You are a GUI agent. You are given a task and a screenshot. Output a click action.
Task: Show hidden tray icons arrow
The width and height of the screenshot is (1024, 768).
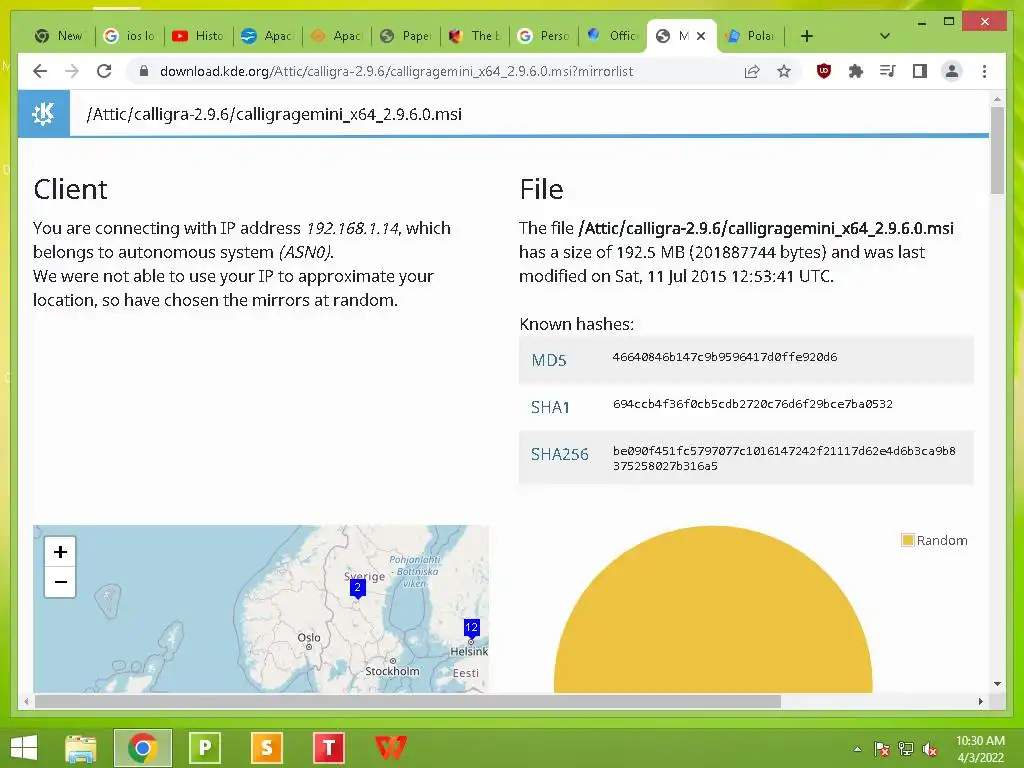(x=857, y=749)
